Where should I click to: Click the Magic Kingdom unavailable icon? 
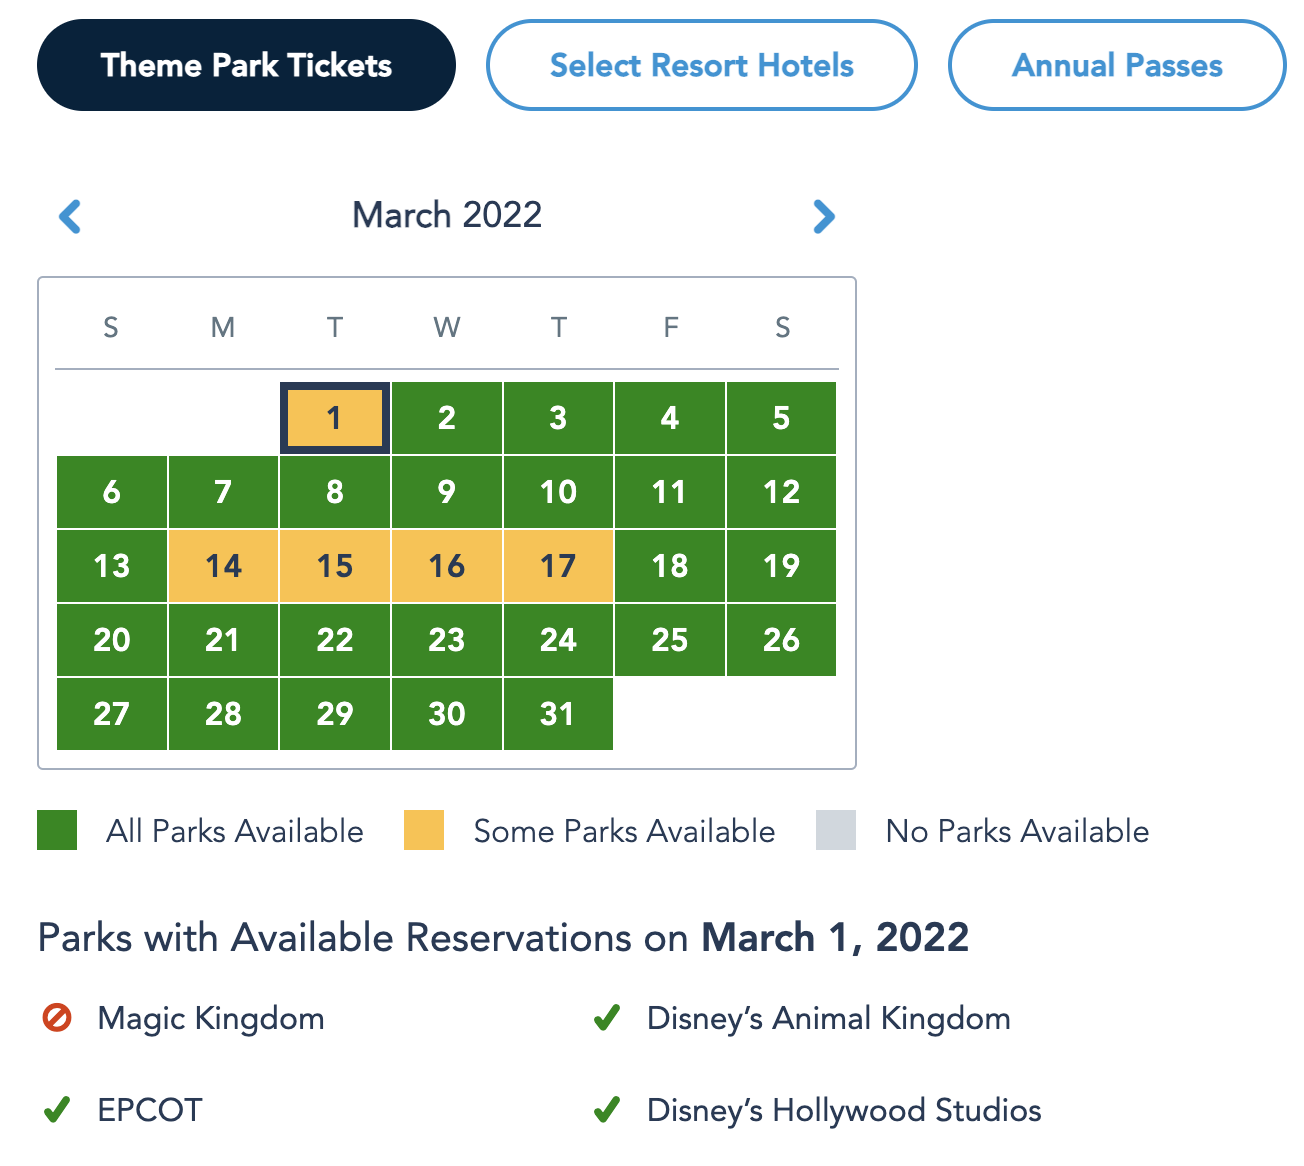pos(57,1018)
